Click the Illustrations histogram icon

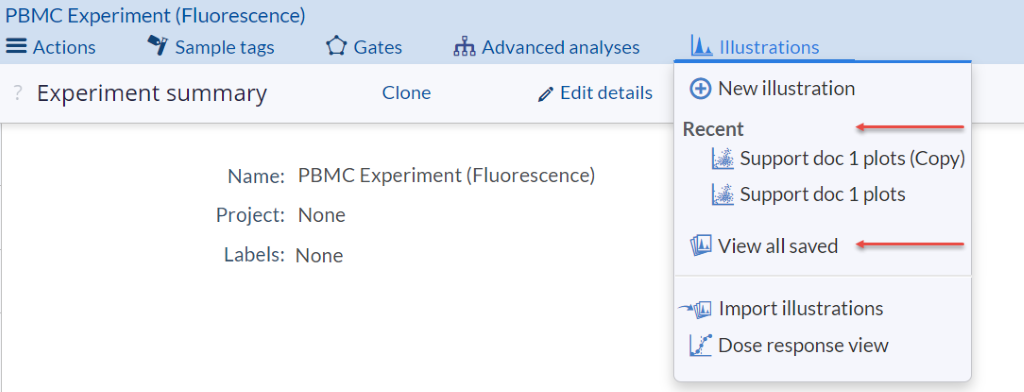701,46
